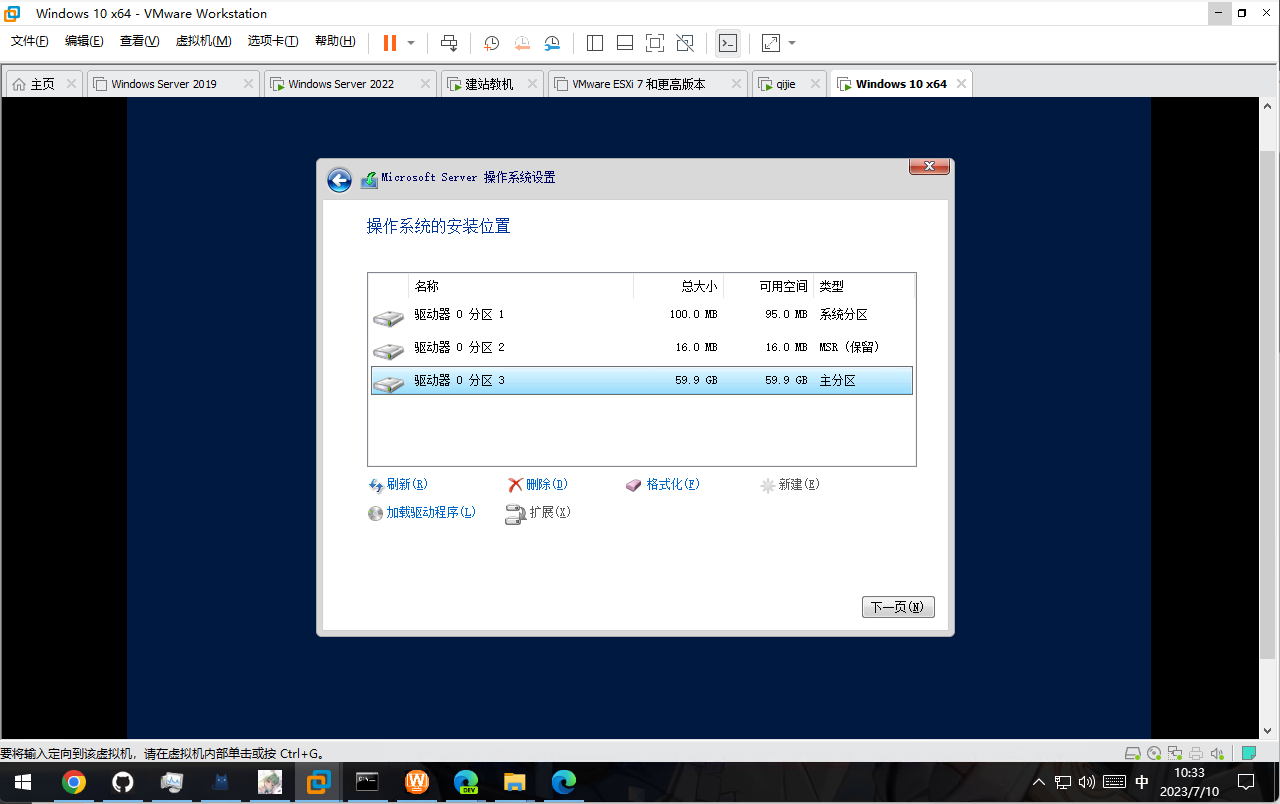Close the 建站教机 tab
The image size is (1280, 804).
coord(532,84)
